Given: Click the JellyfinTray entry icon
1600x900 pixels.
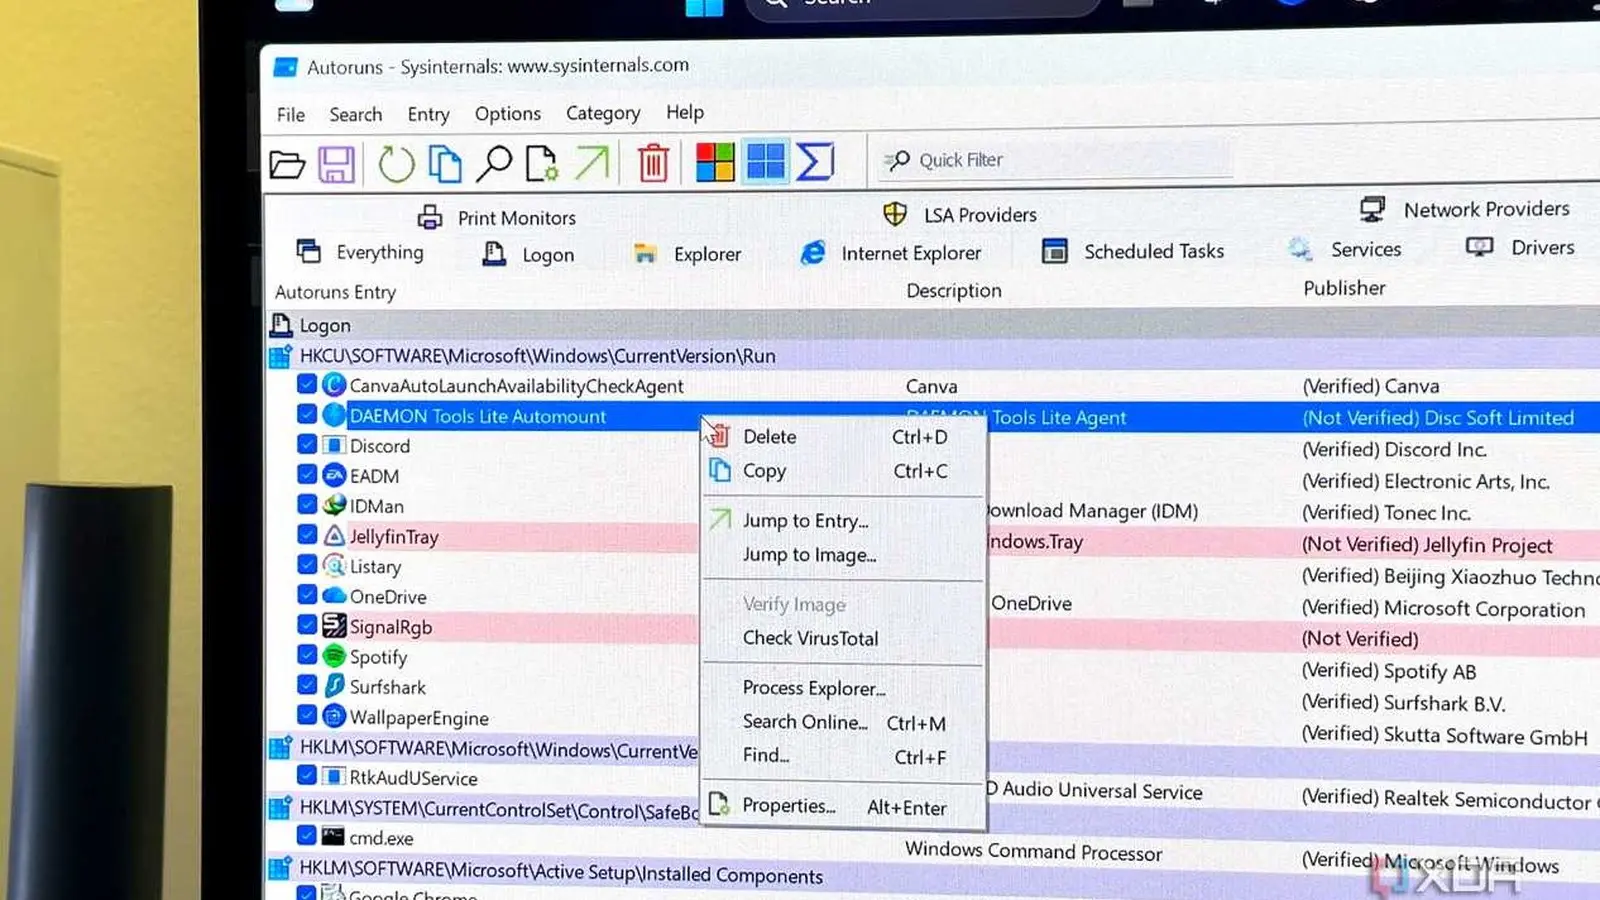Looking at the screenshot, I should coord(334,535).
